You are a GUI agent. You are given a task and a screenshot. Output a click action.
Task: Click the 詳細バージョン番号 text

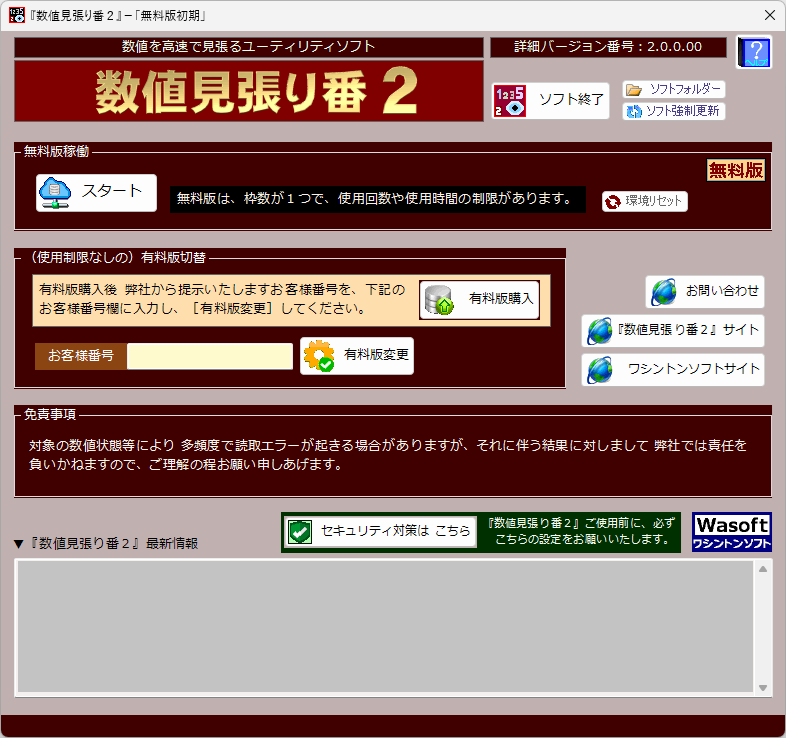point(608,47)
